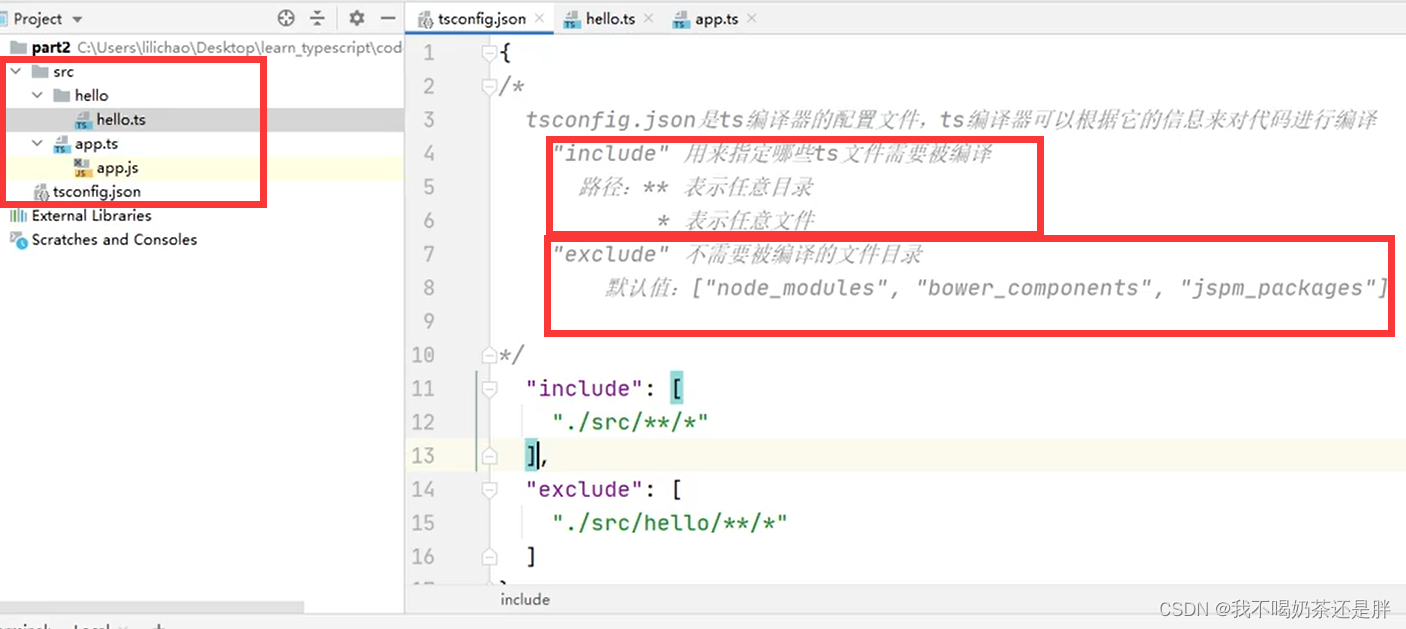1406x629 pixels.
Task: Collapse the app.ts node chevron
Action: click(38, 143)
